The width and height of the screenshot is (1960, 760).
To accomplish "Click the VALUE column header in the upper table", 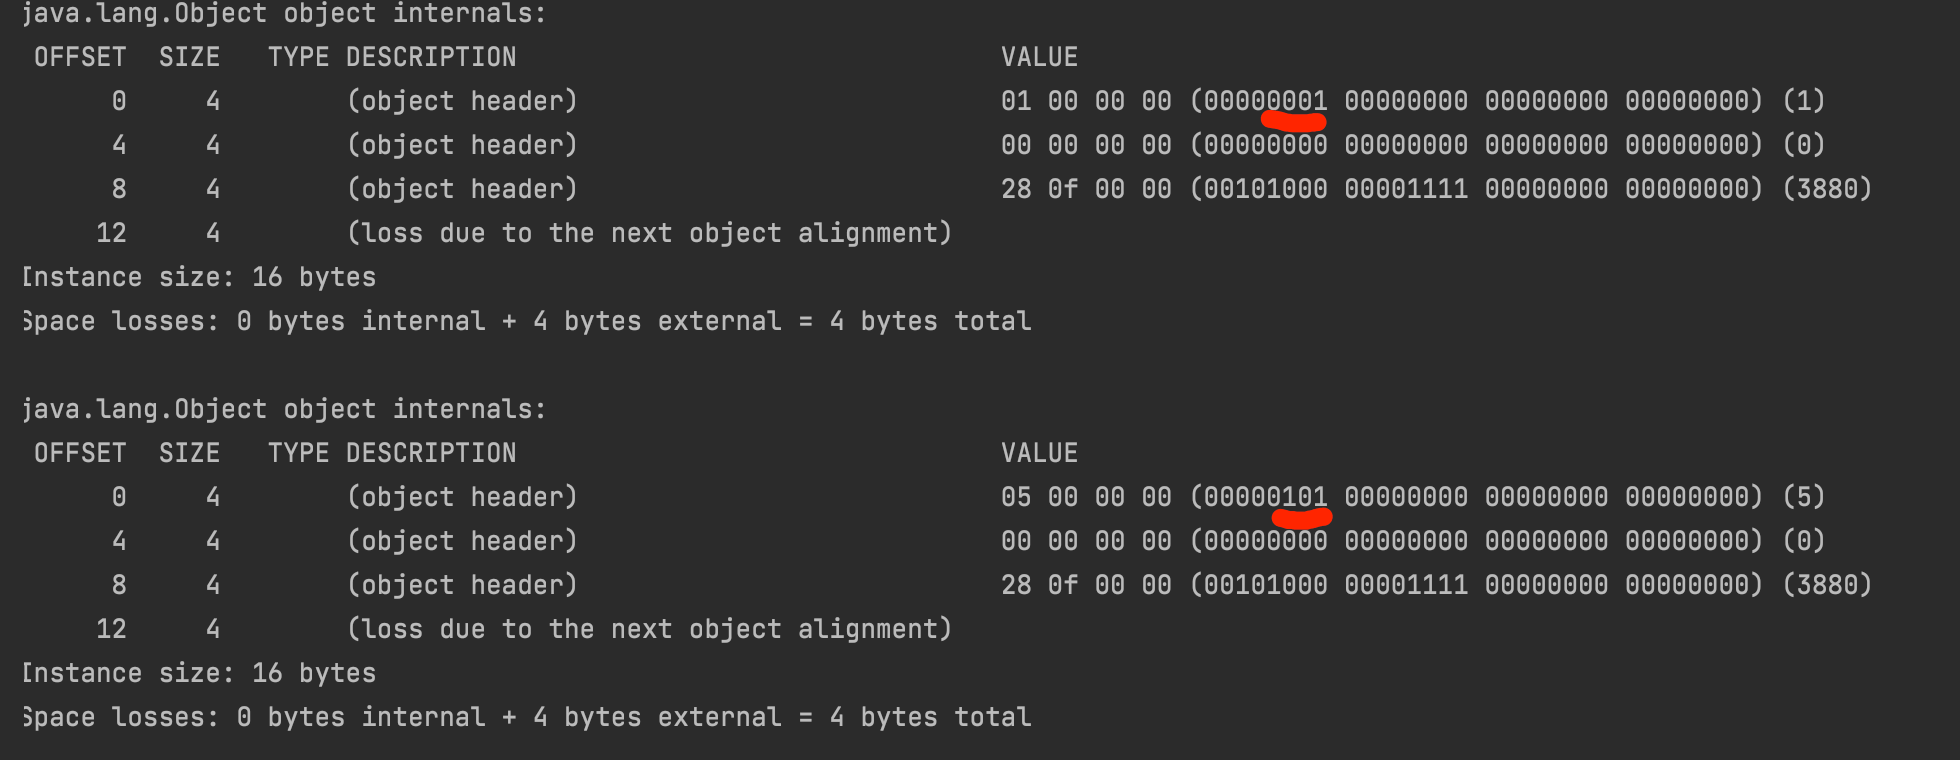I will (1039, 57).
